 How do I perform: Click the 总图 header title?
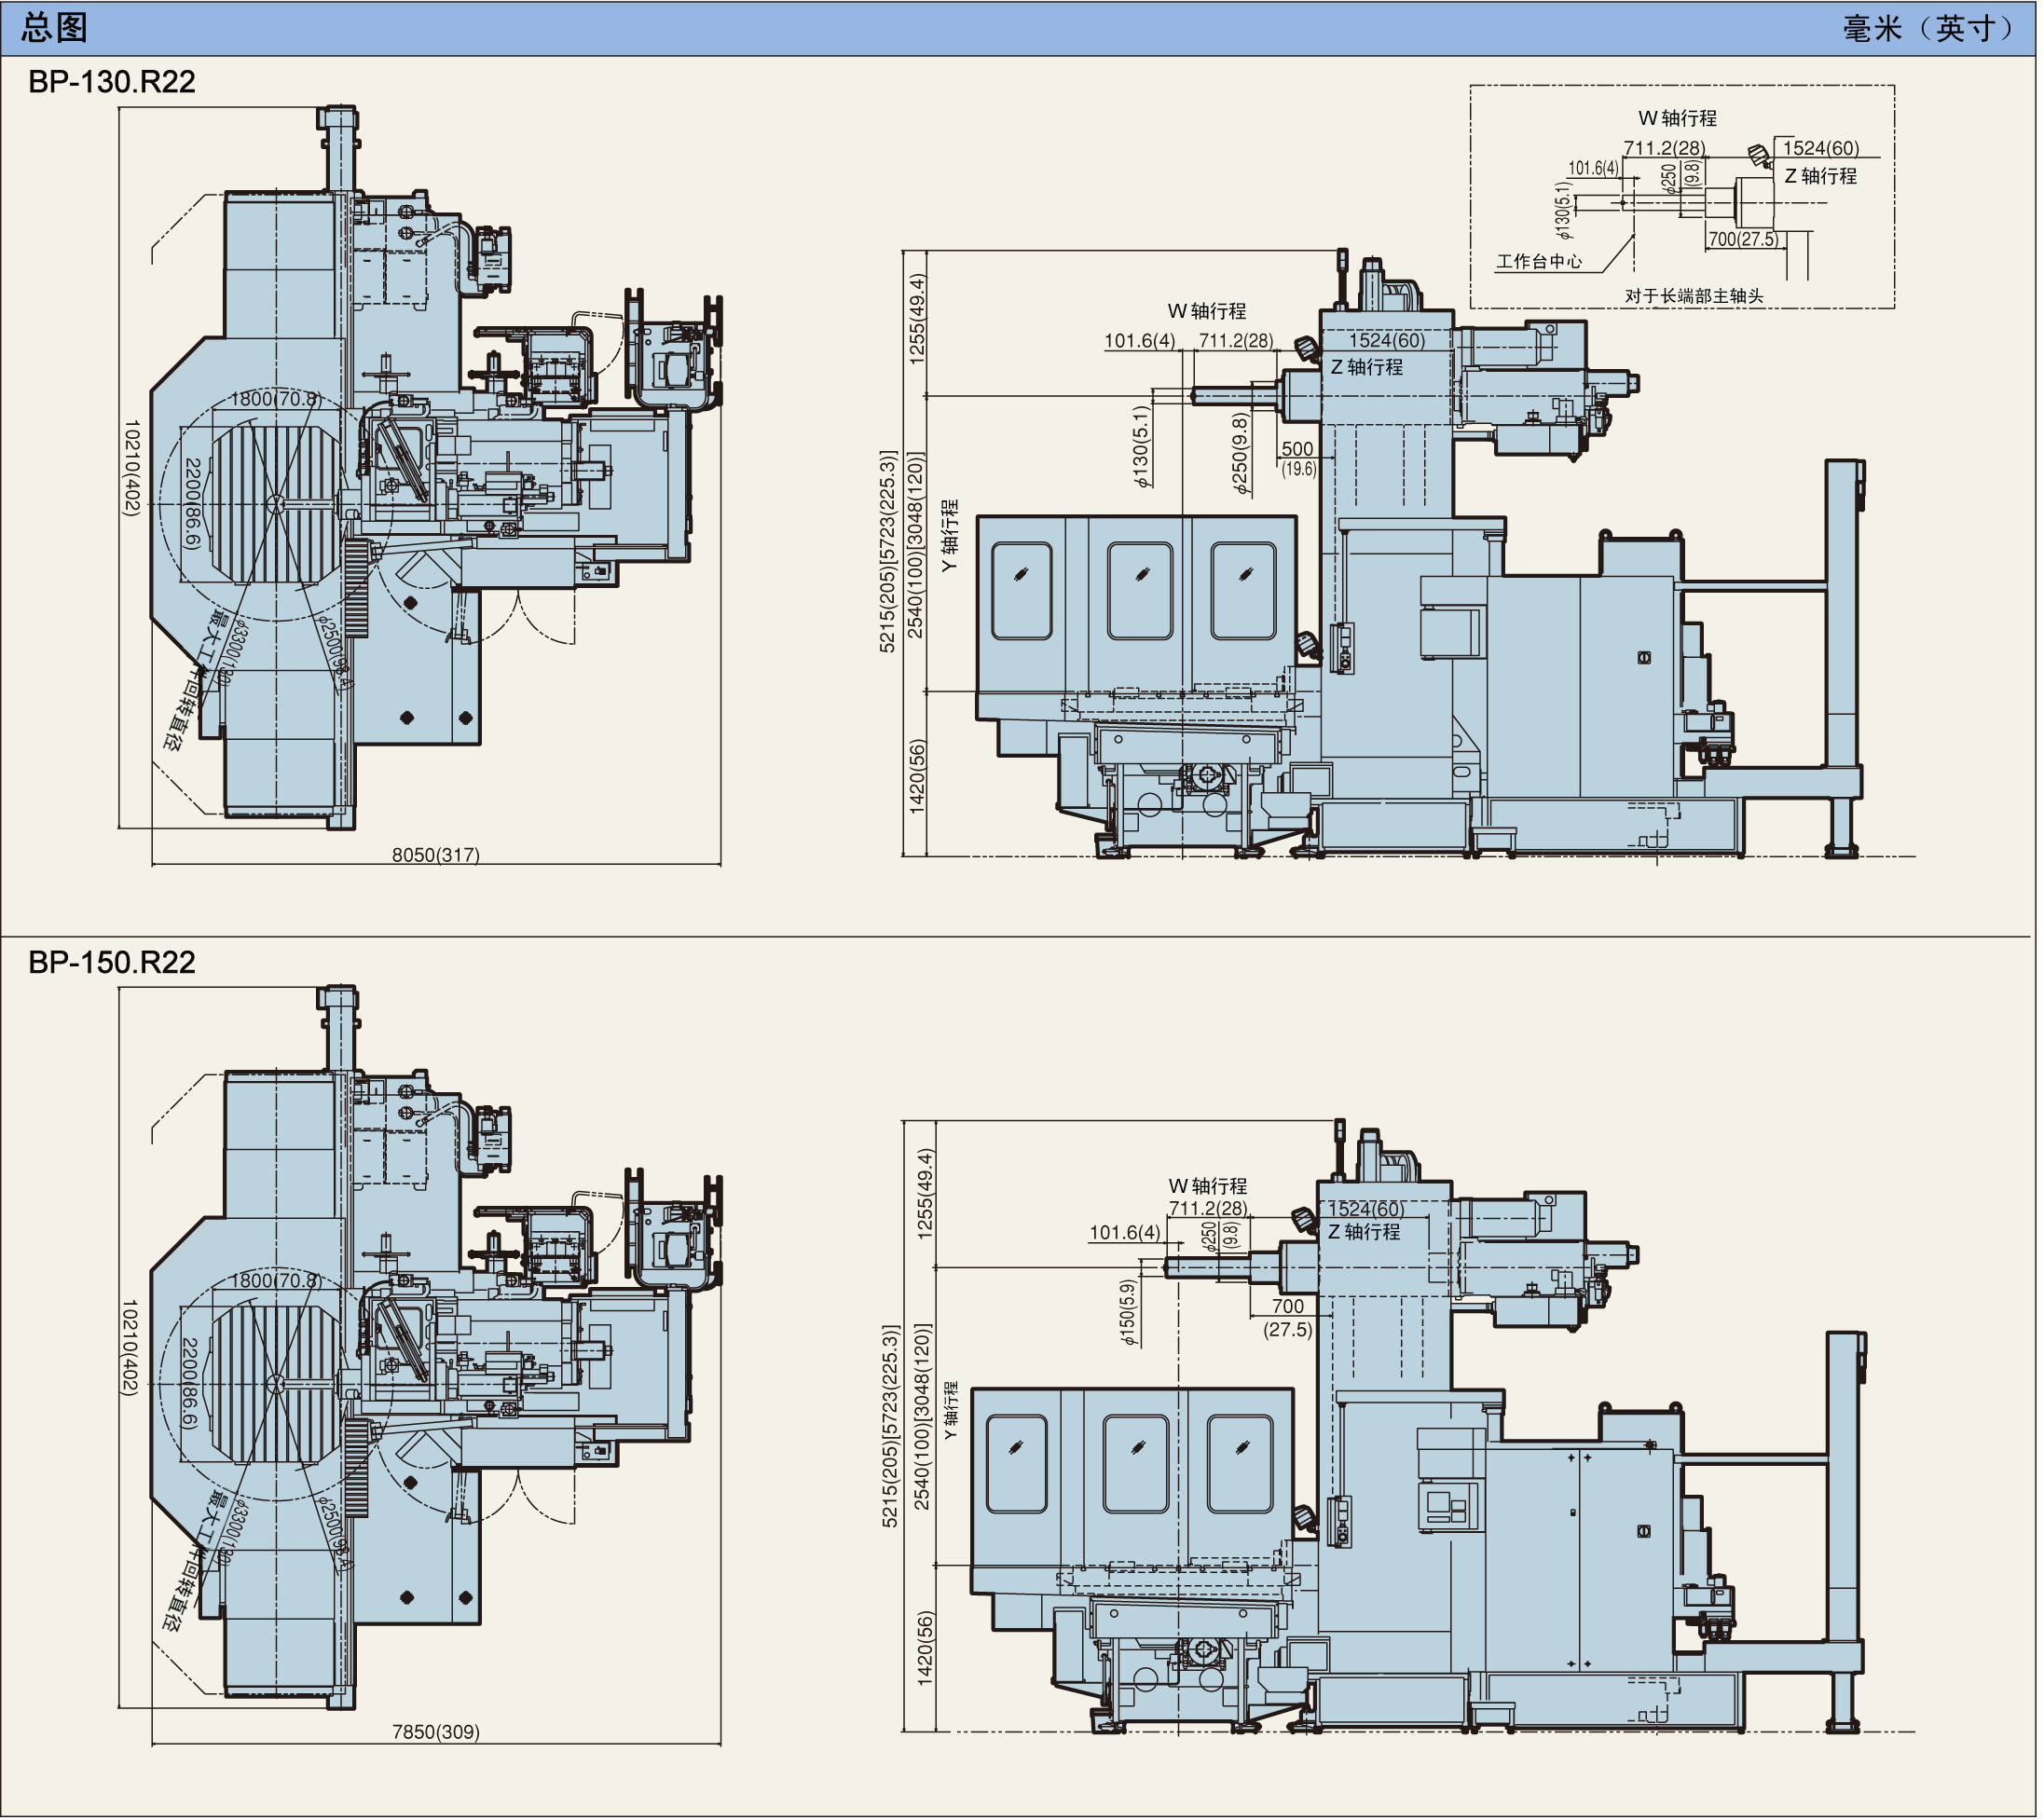click(54, 27)
